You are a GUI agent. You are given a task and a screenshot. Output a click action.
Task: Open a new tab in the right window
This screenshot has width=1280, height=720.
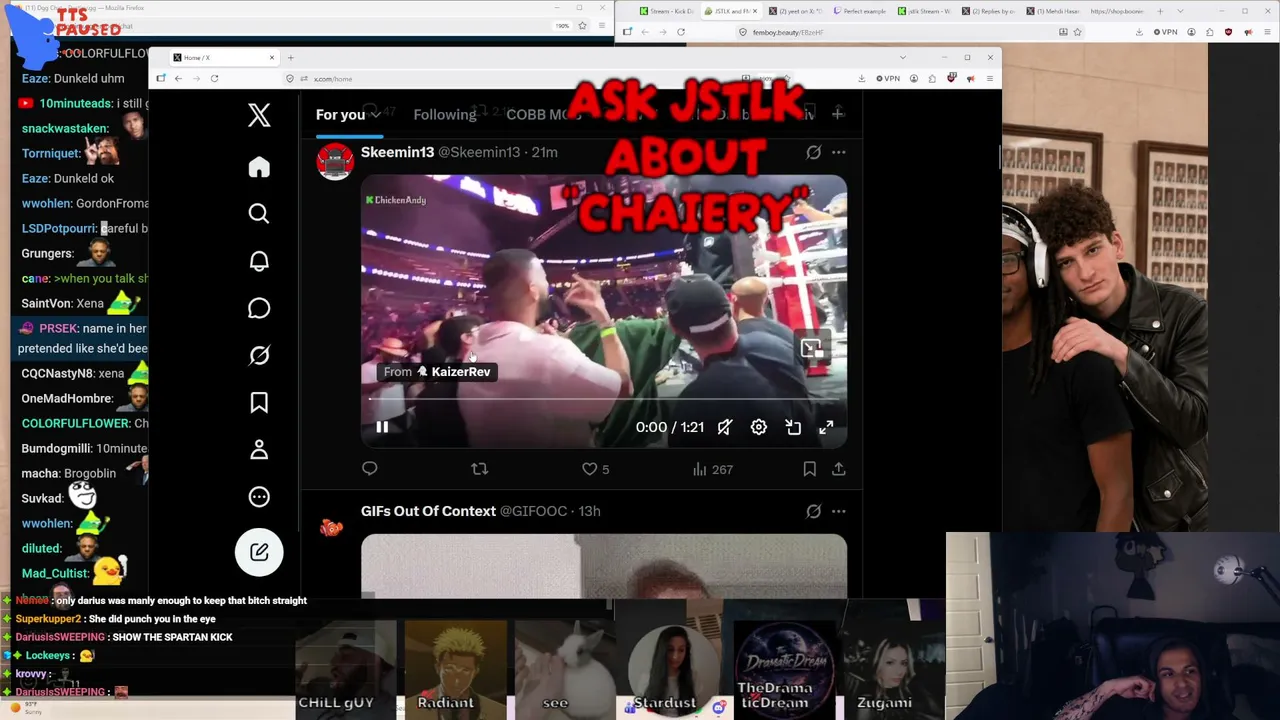pos(1160,11)
